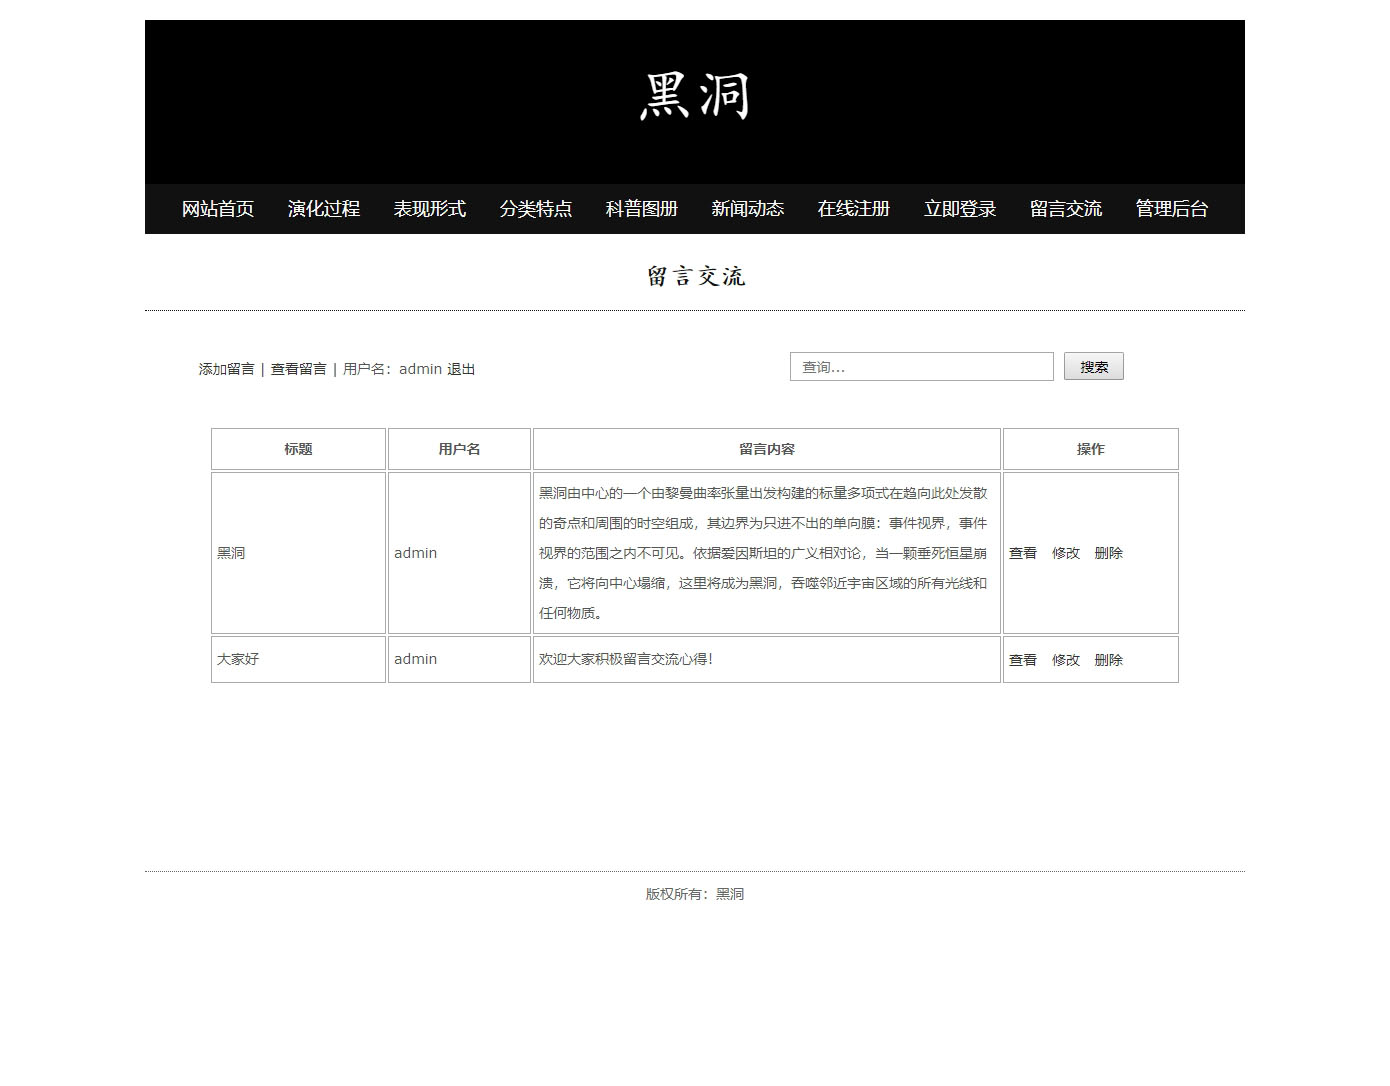Select 分类特点 menu item
1390x1086 pixels.
tap(535, 209)
